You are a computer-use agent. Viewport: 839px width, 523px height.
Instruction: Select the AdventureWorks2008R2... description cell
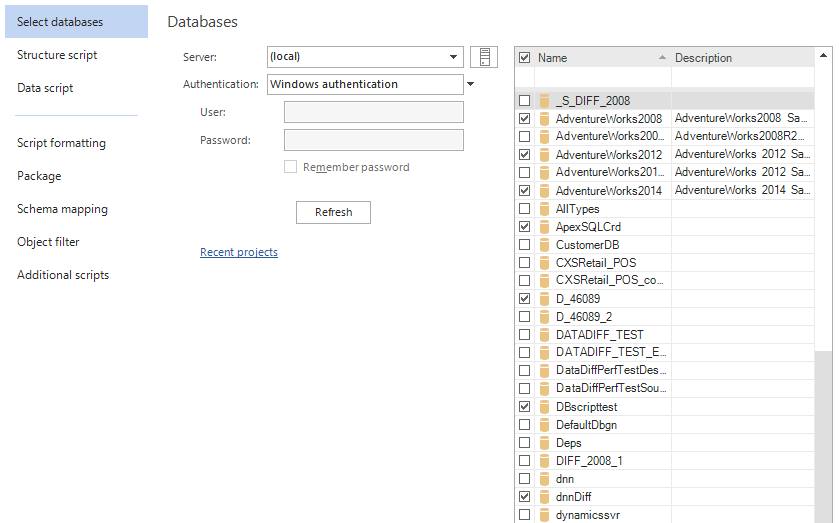743,136
